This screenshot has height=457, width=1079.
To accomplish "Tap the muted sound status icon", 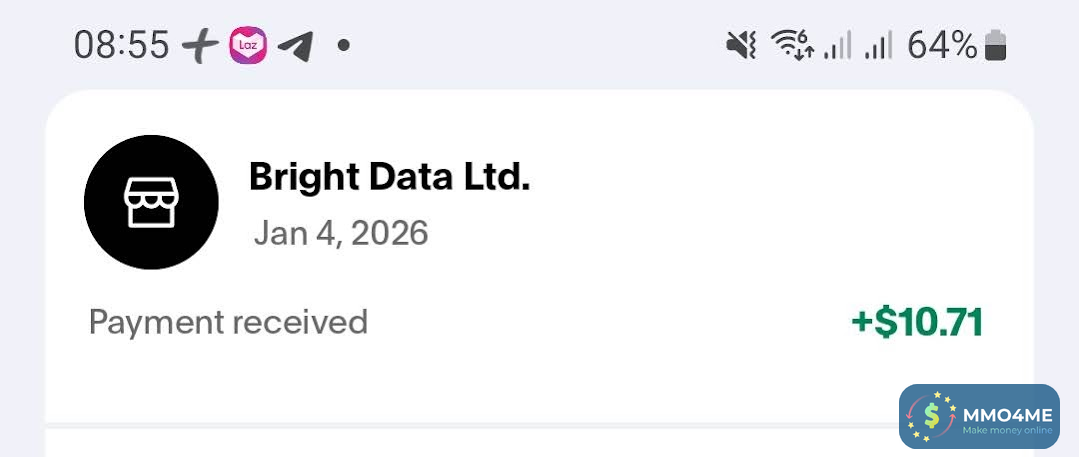I will 741,45.
